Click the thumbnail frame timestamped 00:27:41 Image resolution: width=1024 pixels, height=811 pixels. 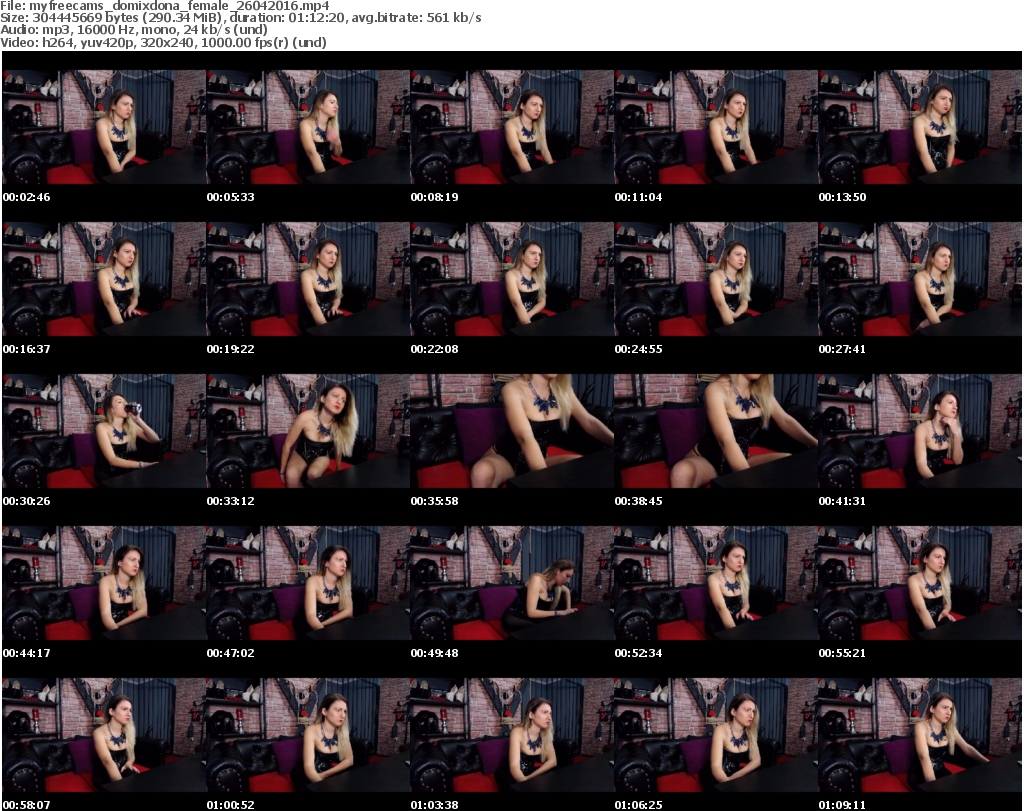(x=920, y=279)
